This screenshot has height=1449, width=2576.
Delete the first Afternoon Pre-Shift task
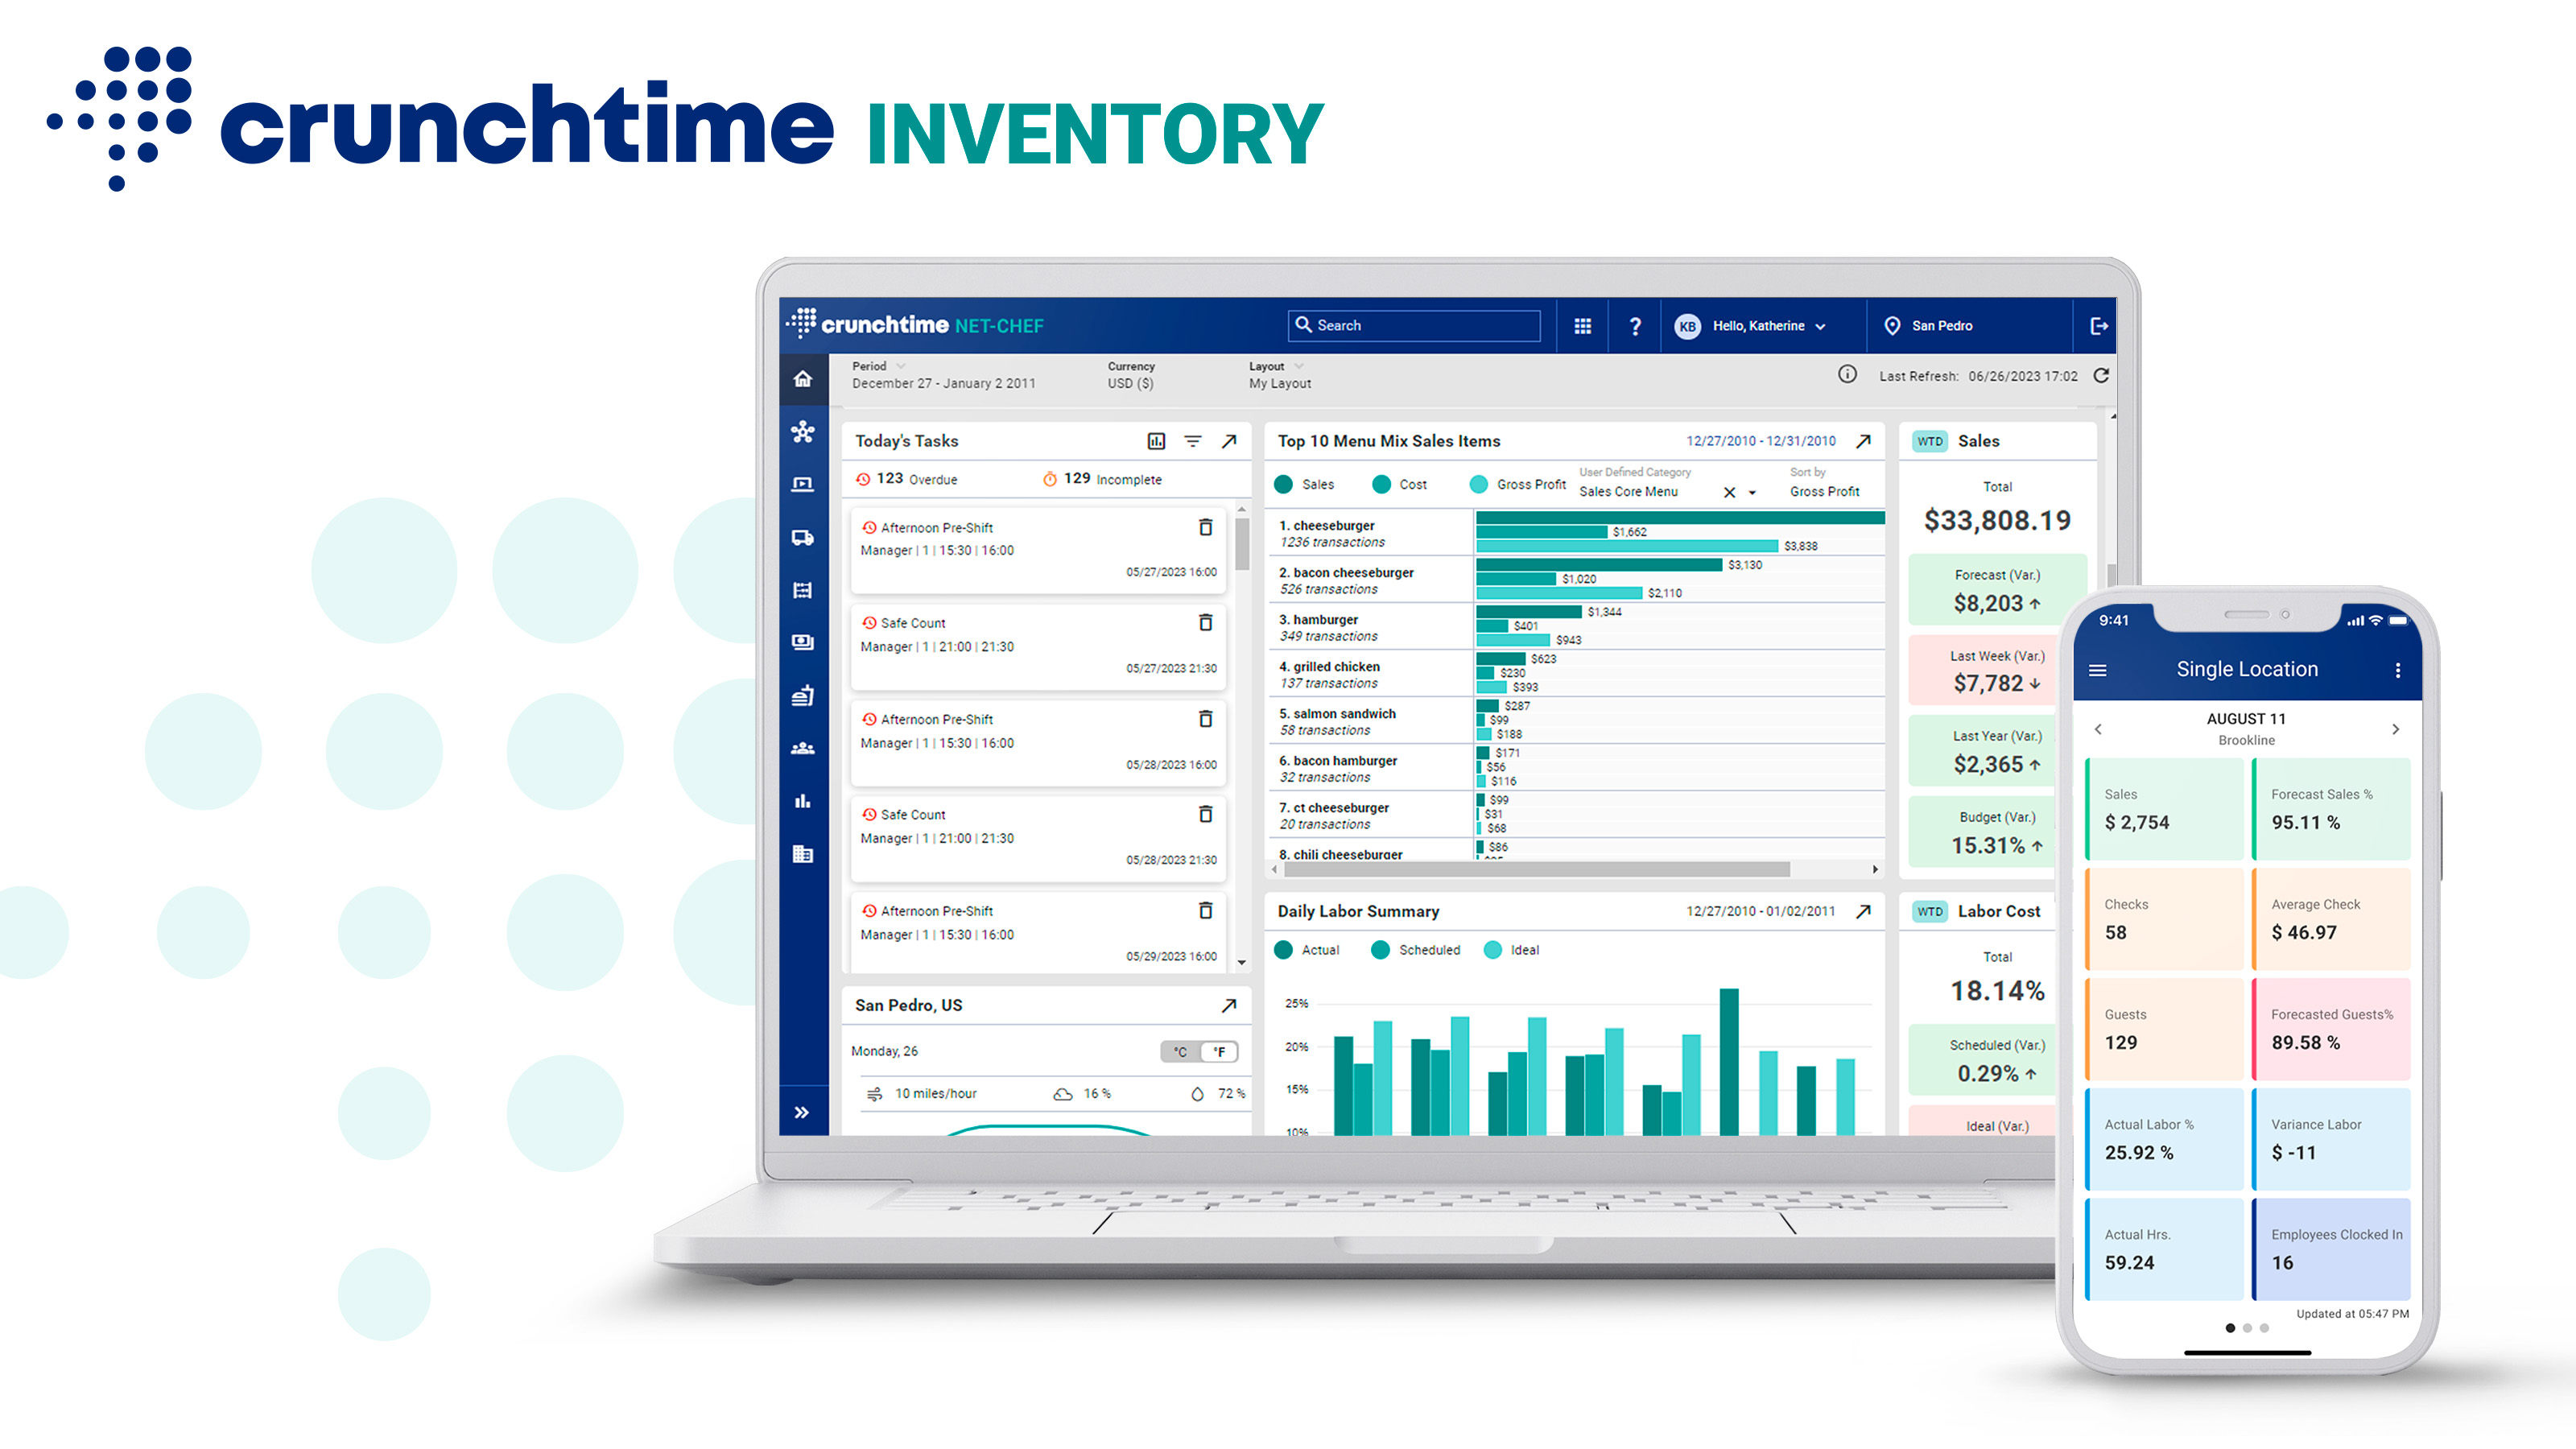point(1205,527)
